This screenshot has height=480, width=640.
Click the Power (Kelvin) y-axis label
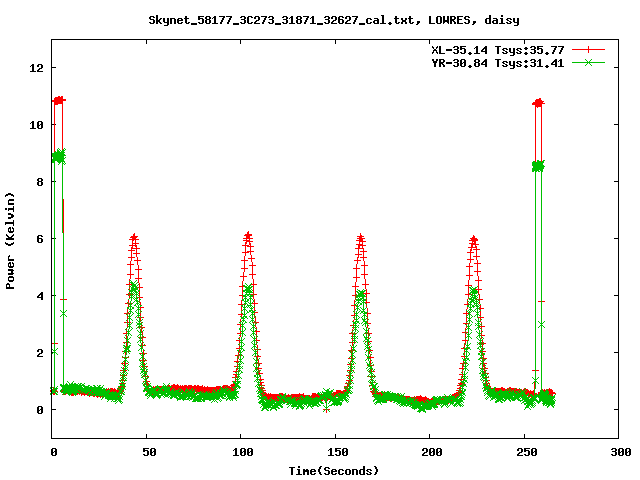click(10, 241)
